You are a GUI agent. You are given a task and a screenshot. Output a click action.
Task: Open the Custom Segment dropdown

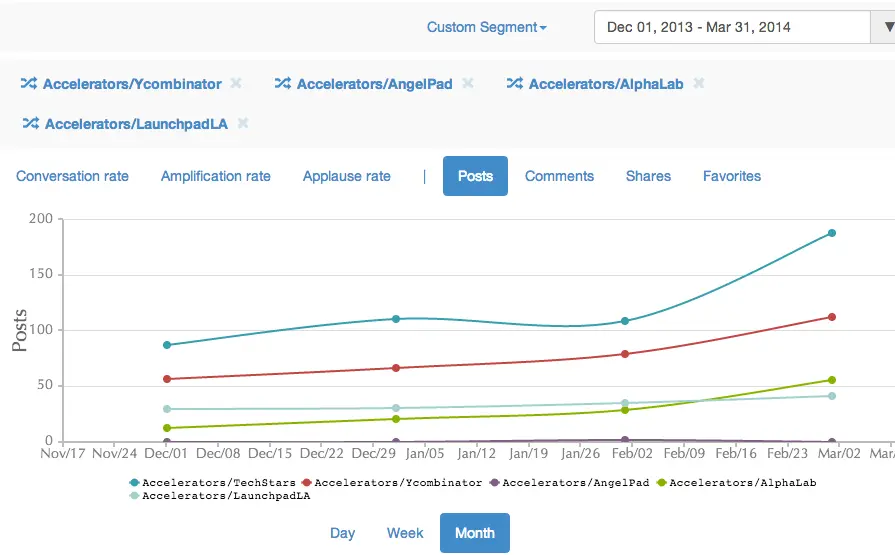click(486, 27)
